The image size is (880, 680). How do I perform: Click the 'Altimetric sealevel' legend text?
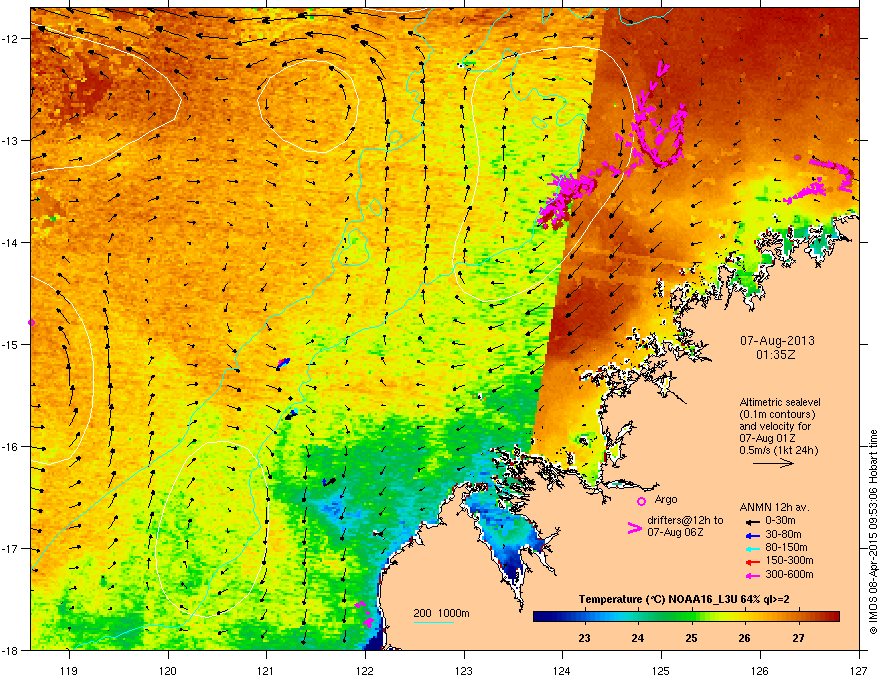[x=780, y=402]
